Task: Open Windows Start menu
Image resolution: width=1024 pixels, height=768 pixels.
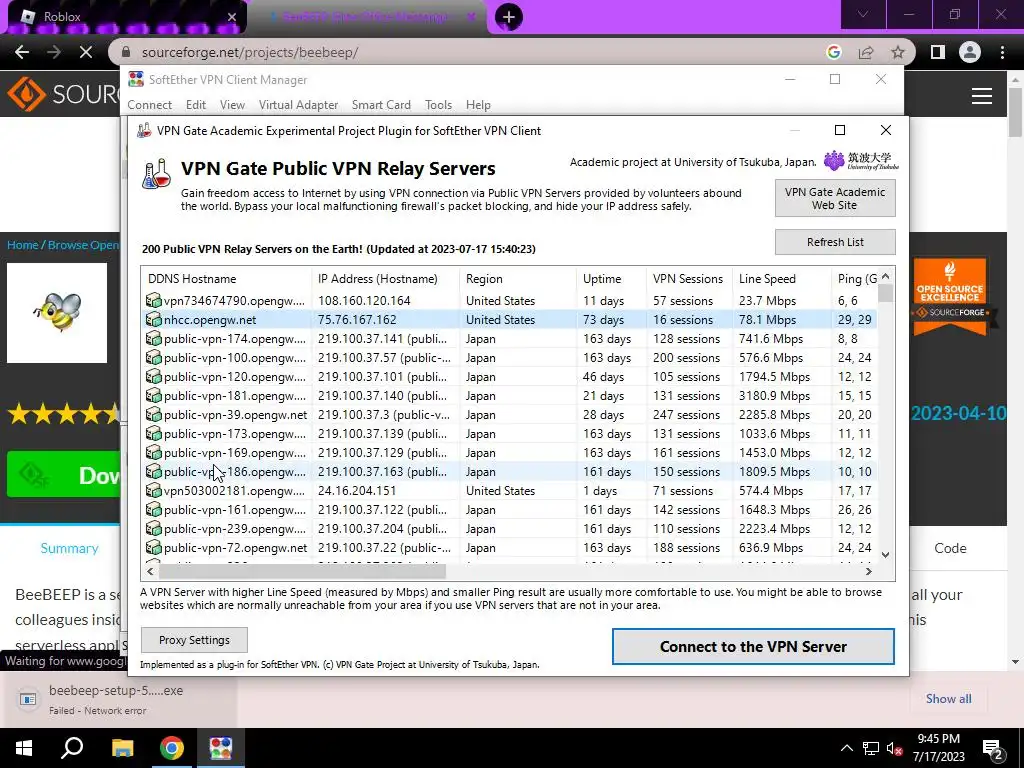Action: (24, 748)
